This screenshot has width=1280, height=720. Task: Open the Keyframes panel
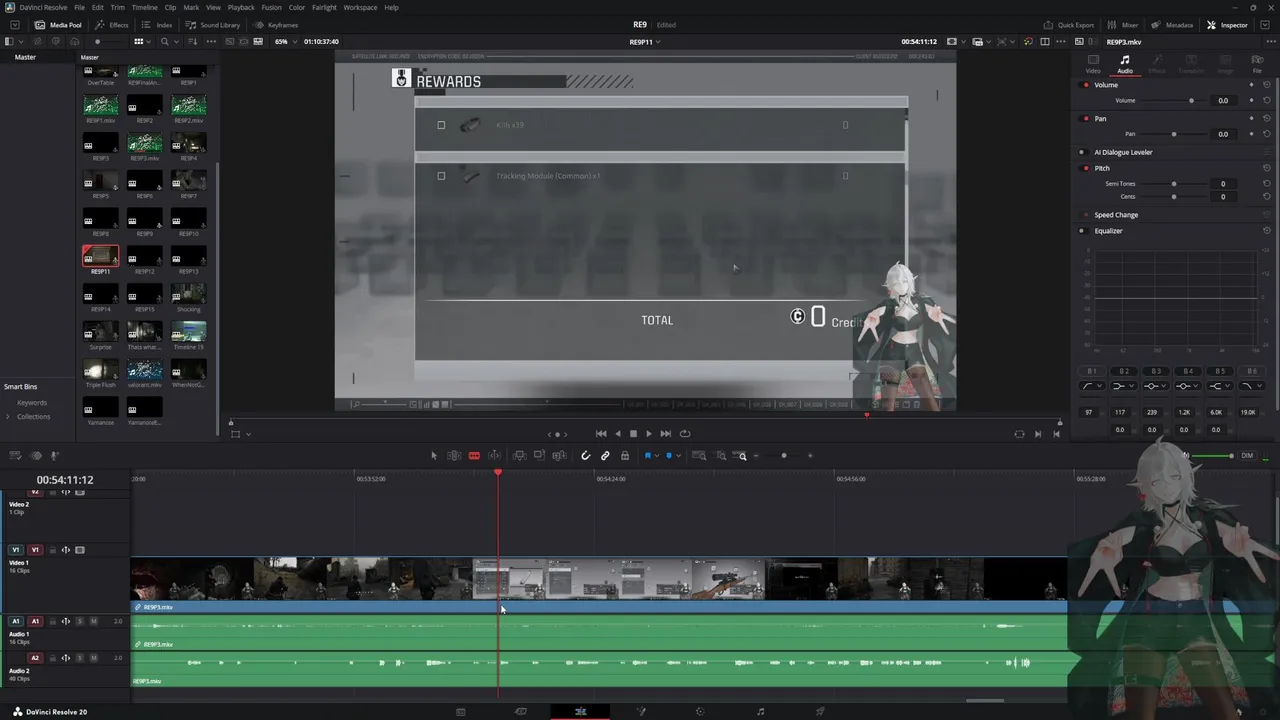click(276, 25)
